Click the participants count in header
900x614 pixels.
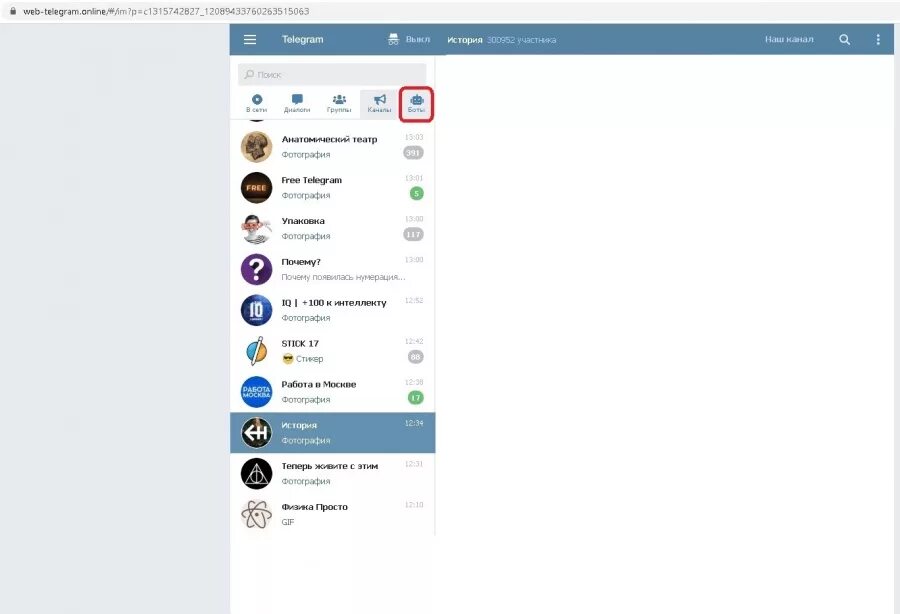(521, 40)
